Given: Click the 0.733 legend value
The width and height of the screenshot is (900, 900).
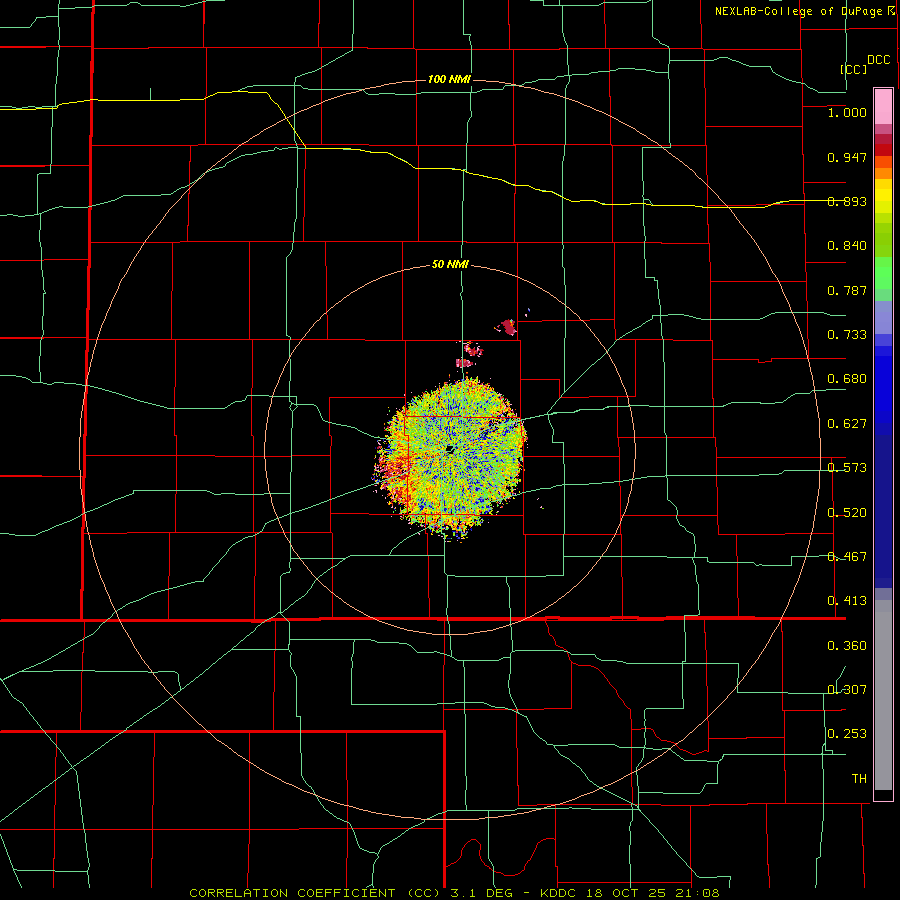Looking at the screenshot, I should (847, 335).
